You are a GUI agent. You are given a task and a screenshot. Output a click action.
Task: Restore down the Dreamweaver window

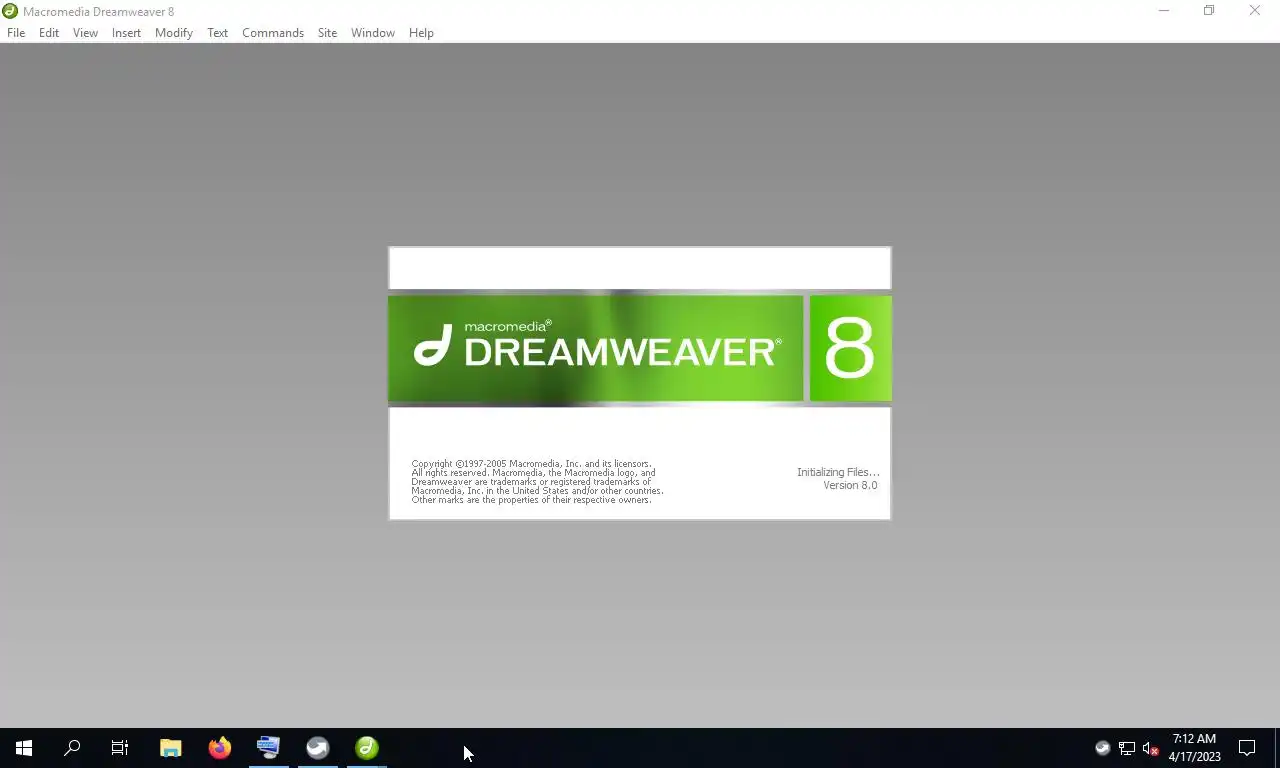pyautogui.click(x=1209, y=11)
